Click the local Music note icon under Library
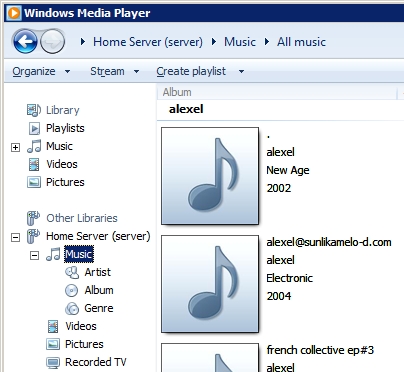404x372 pixels. tap(34, 146)
